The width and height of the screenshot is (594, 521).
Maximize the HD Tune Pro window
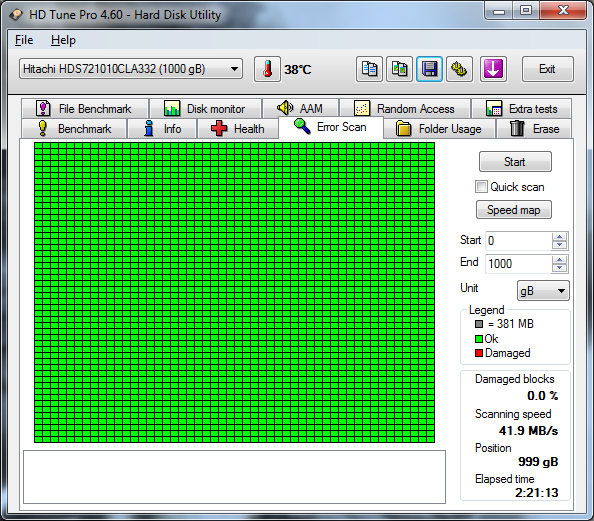point(526,11)
